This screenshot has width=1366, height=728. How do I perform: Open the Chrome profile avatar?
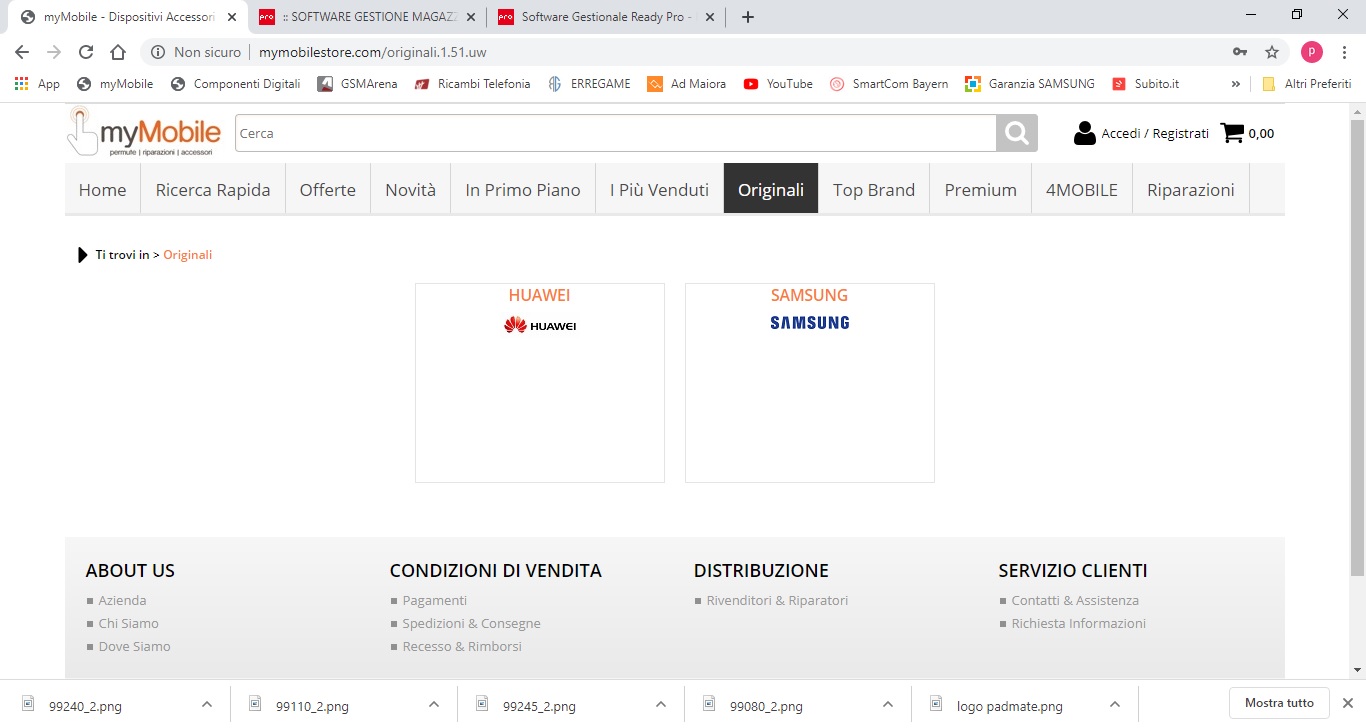click(x=1312, y=52)
